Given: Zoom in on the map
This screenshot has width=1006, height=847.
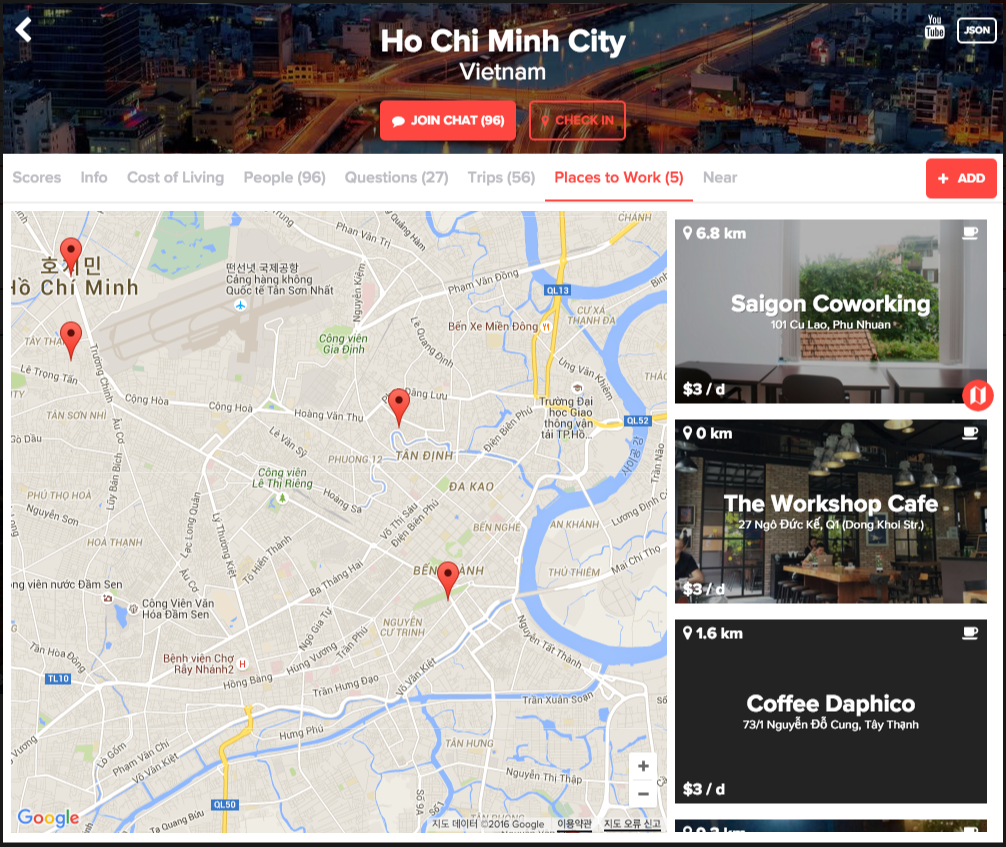Looking at the screenshot, I should point(643,766).
